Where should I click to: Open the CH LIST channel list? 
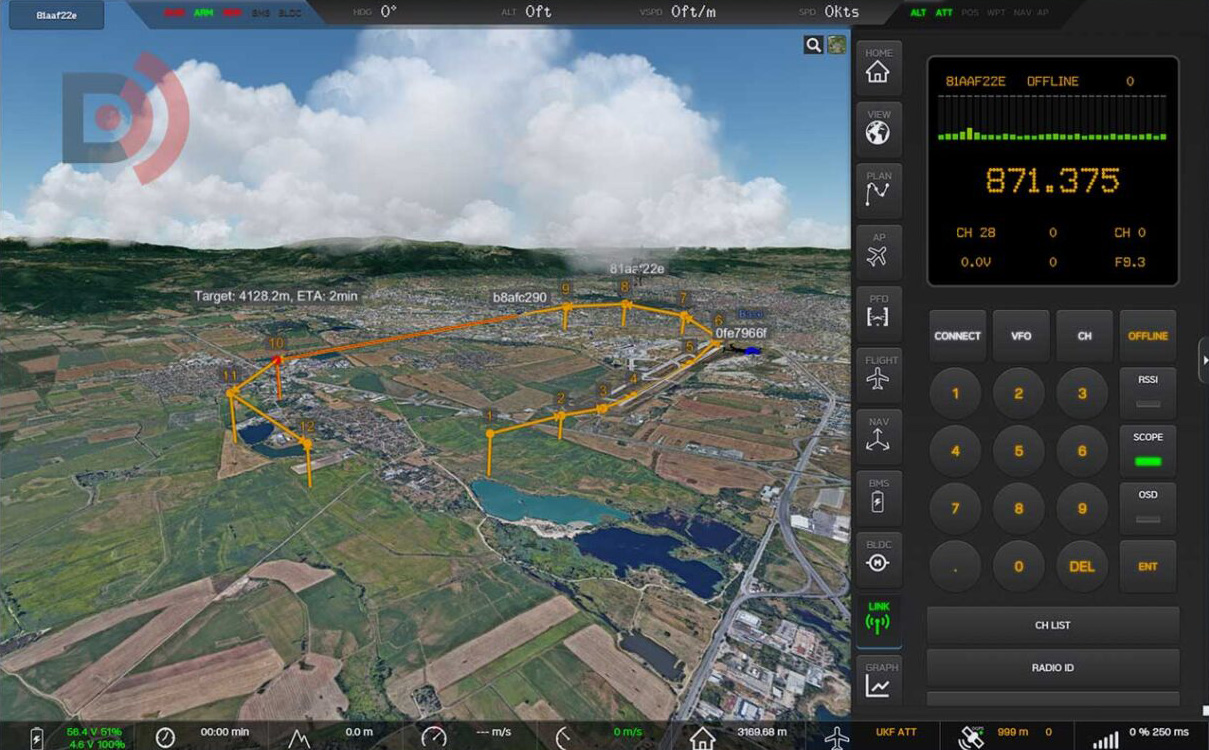tap(1052, 625)
